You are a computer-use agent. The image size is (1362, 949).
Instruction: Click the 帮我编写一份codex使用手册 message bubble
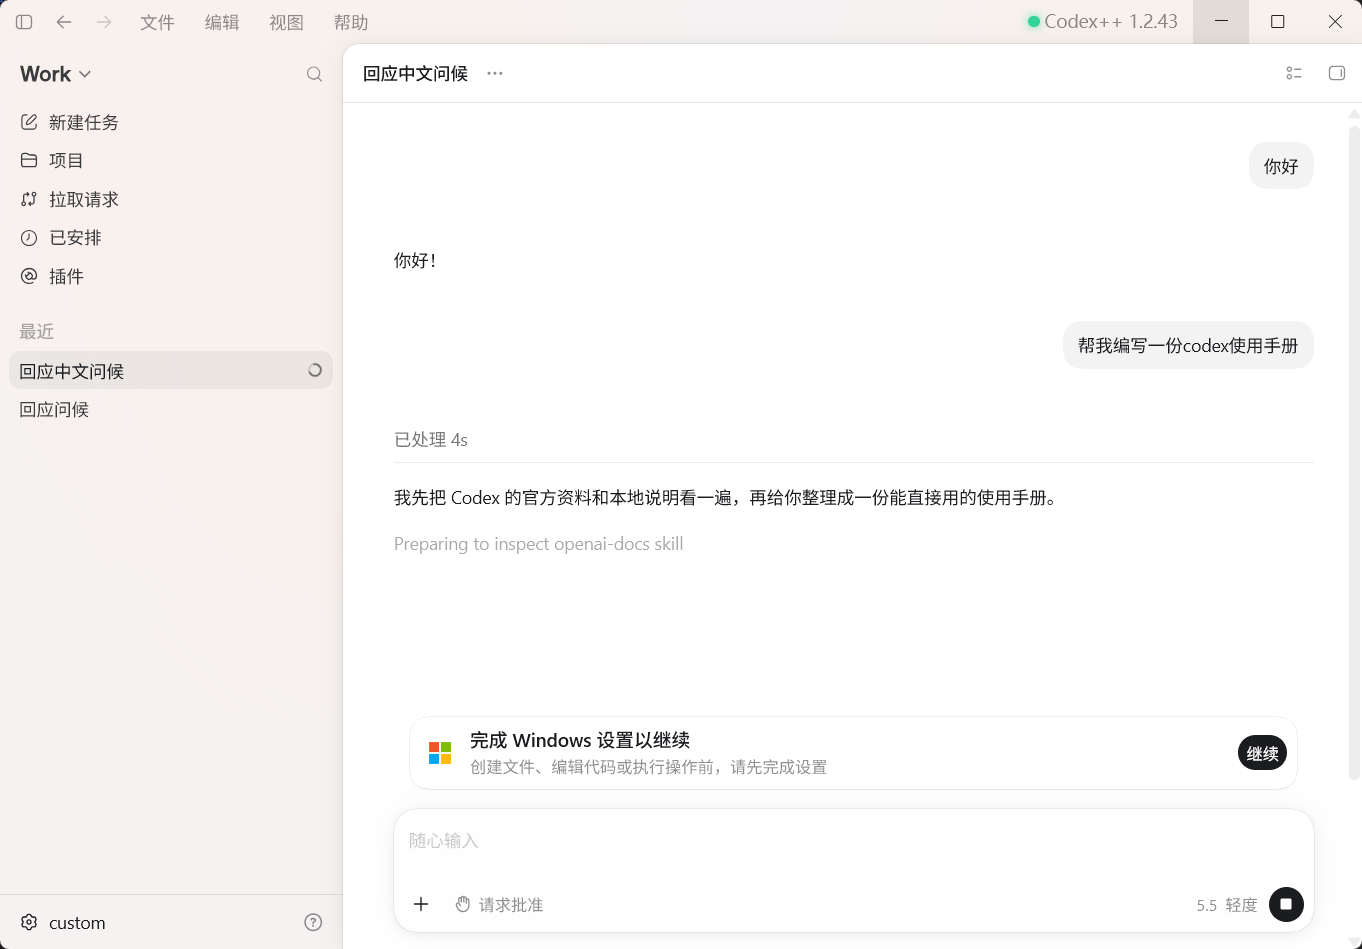(x=1188, y=345)
